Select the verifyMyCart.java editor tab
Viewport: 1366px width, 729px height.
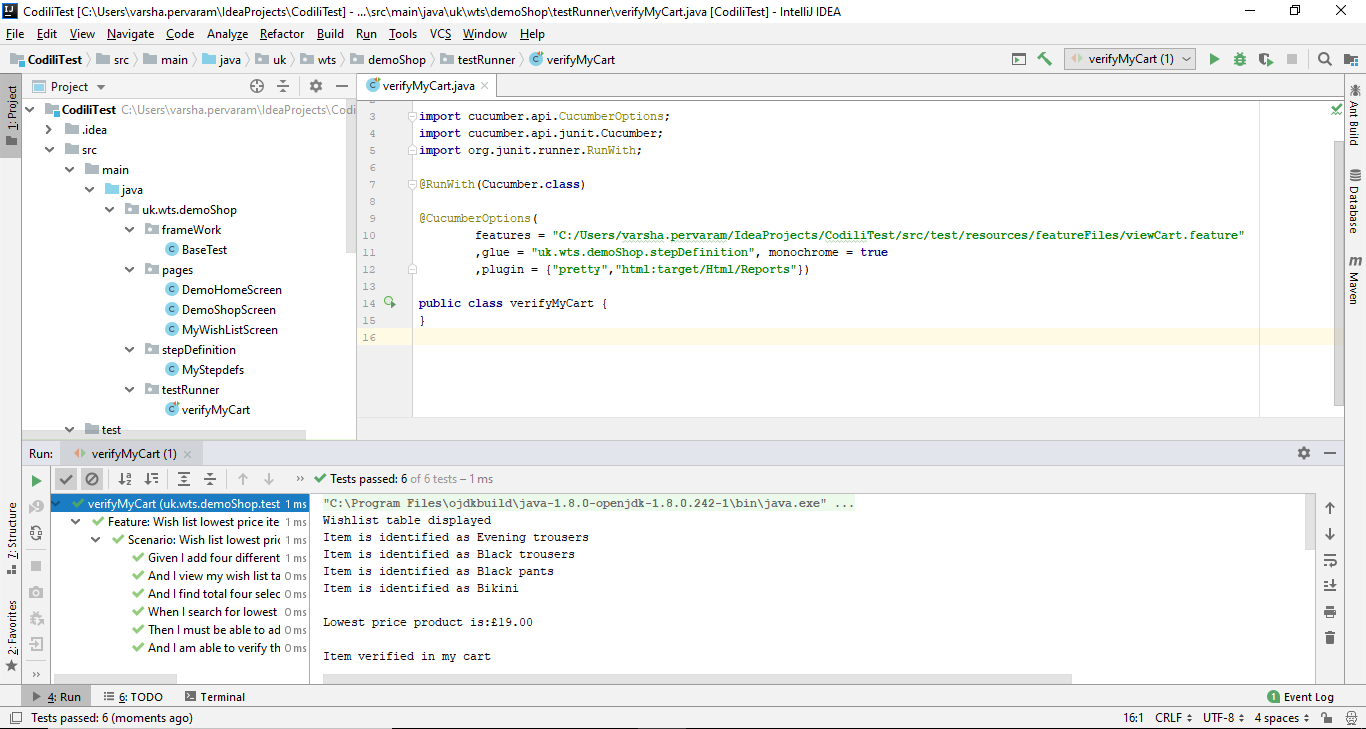428,86
